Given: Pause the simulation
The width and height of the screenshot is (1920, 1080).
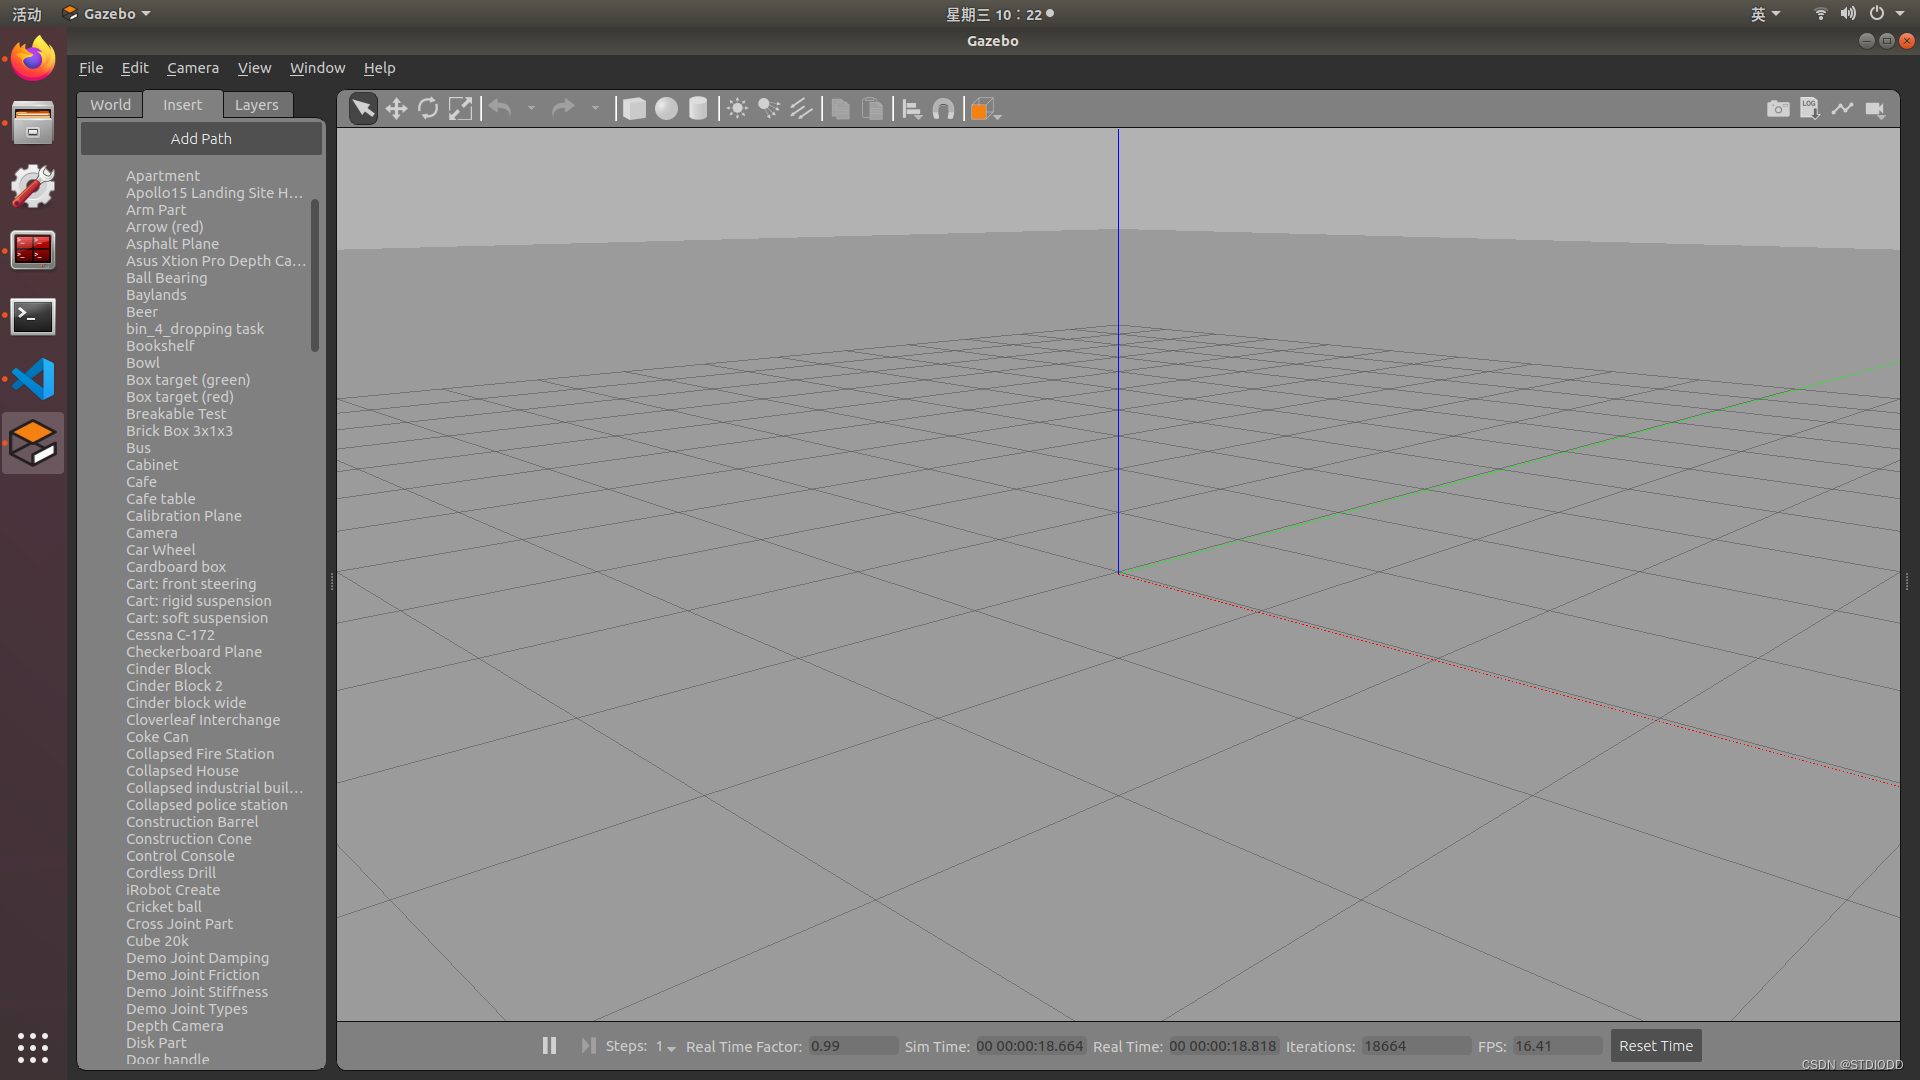Looking at the screenshot, I should (x=549, y=1046).
